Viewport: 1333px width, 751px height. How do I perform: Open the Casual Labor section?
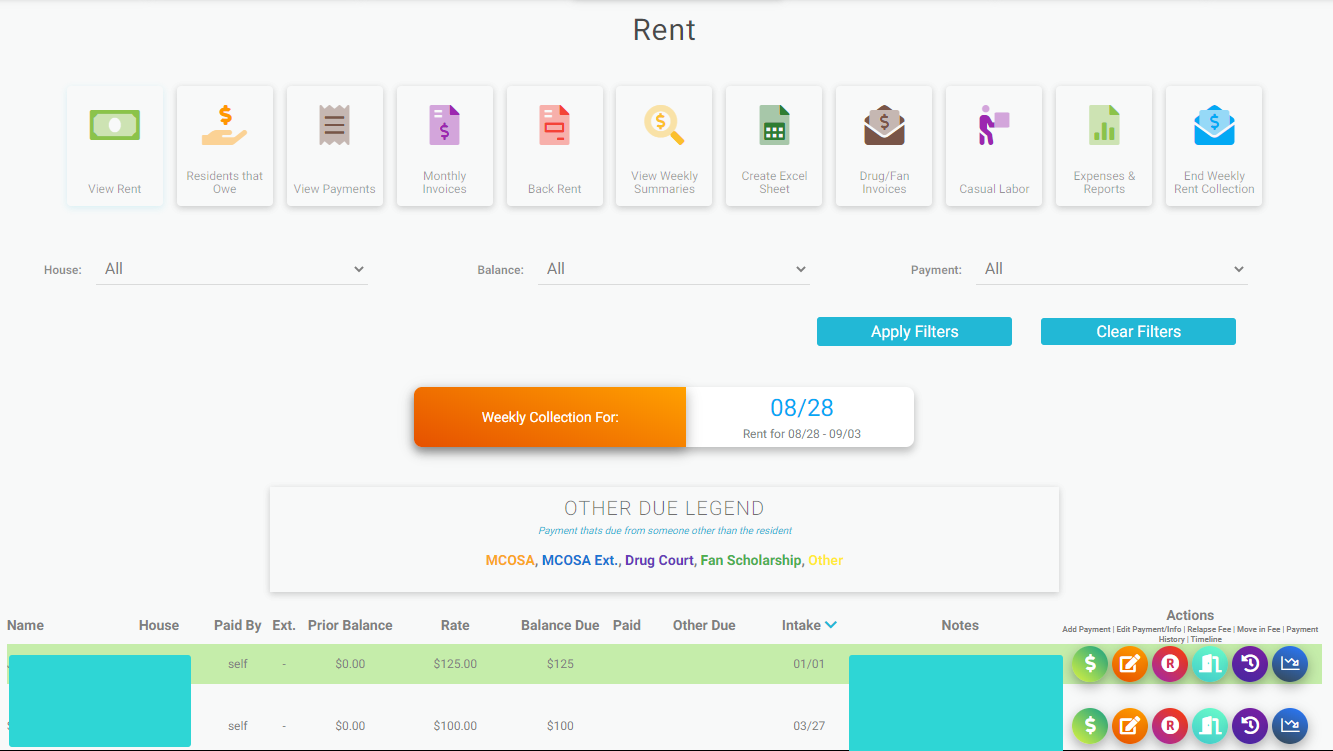pos(993,145)
